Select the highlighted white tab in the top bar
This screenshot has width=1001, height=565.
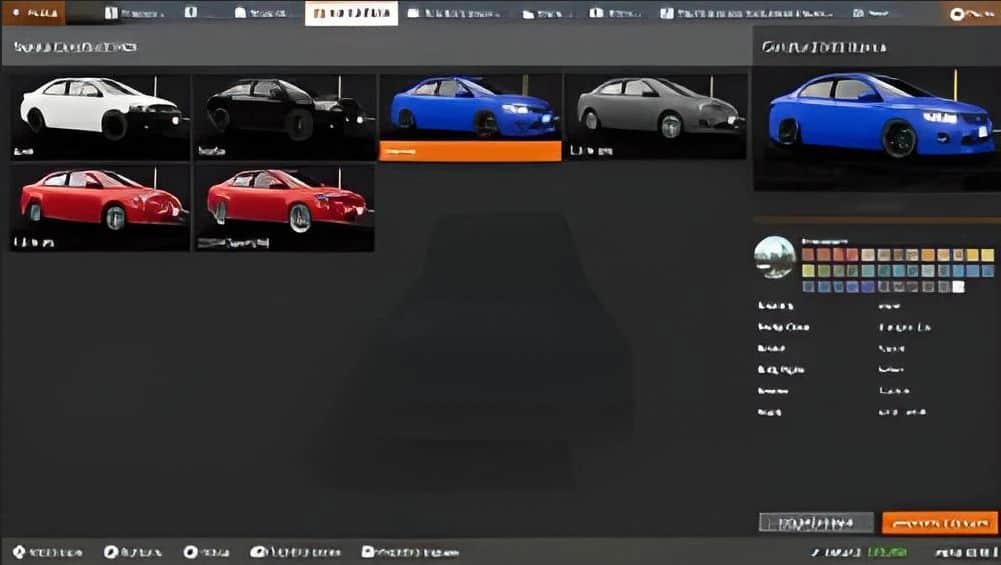click(351, 13)
